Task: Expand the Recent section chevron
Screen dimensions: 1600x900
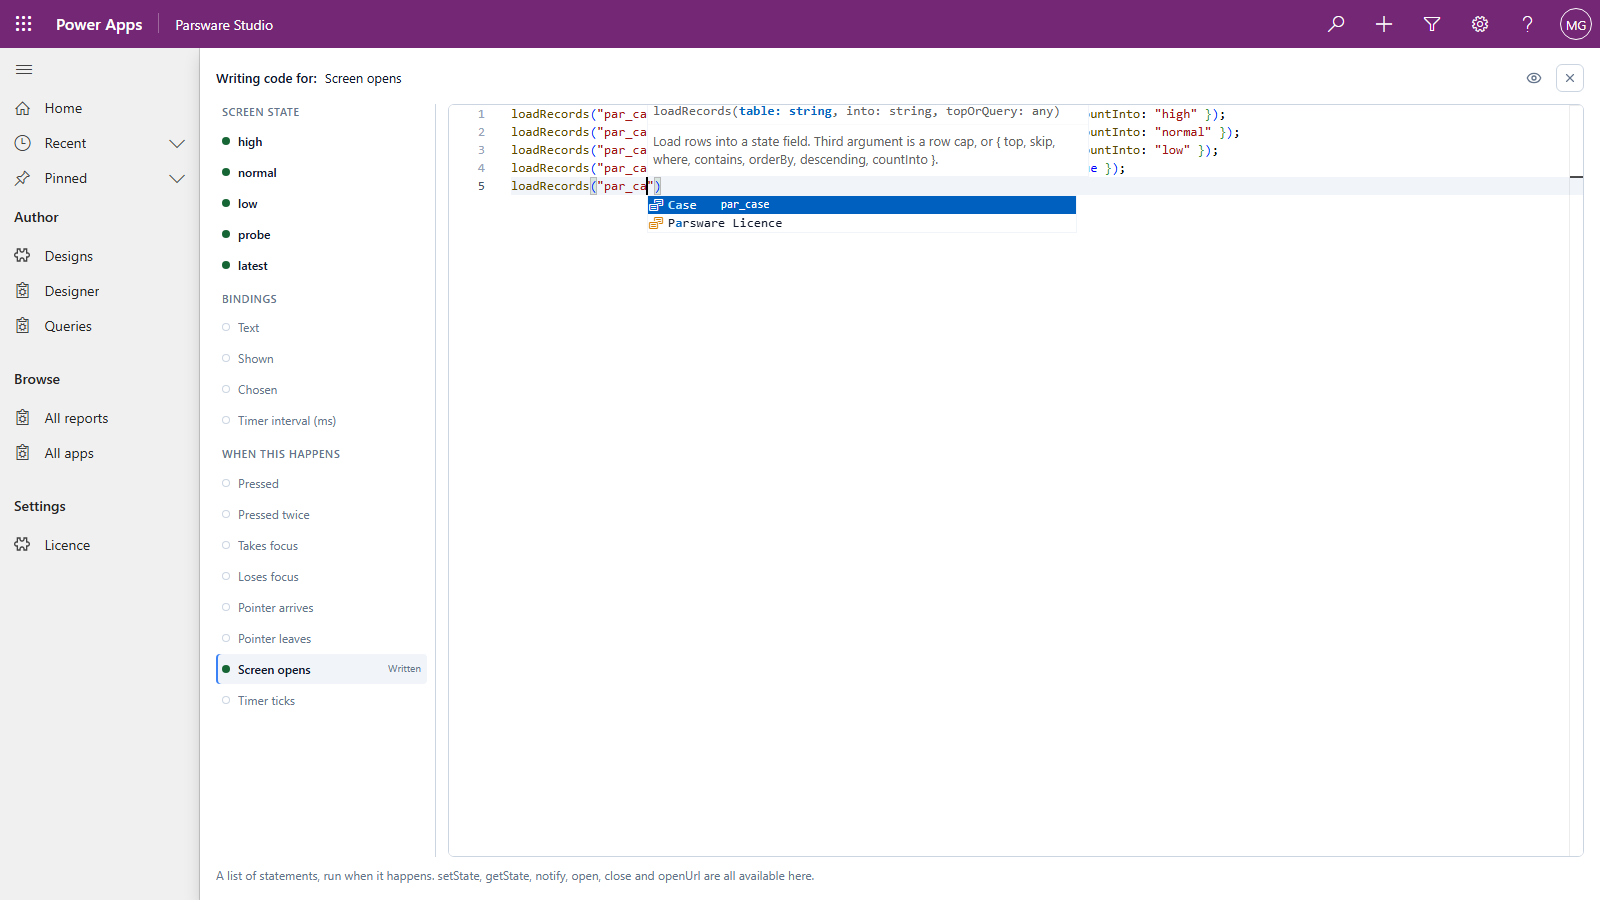Action: pyautogui.click(x=177, y=144)
